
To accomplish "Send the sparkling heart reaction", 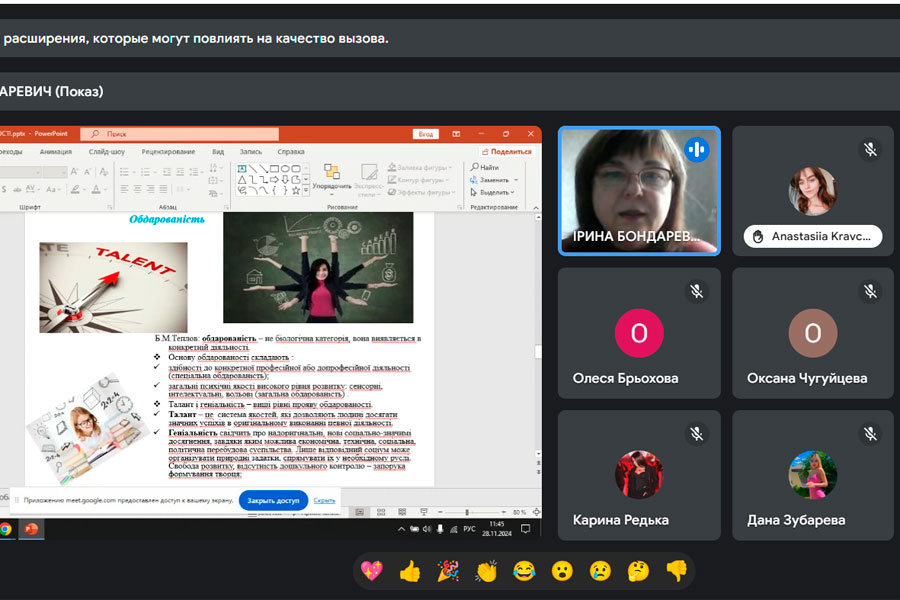I will pyautogui.click(x=371, y=571).
